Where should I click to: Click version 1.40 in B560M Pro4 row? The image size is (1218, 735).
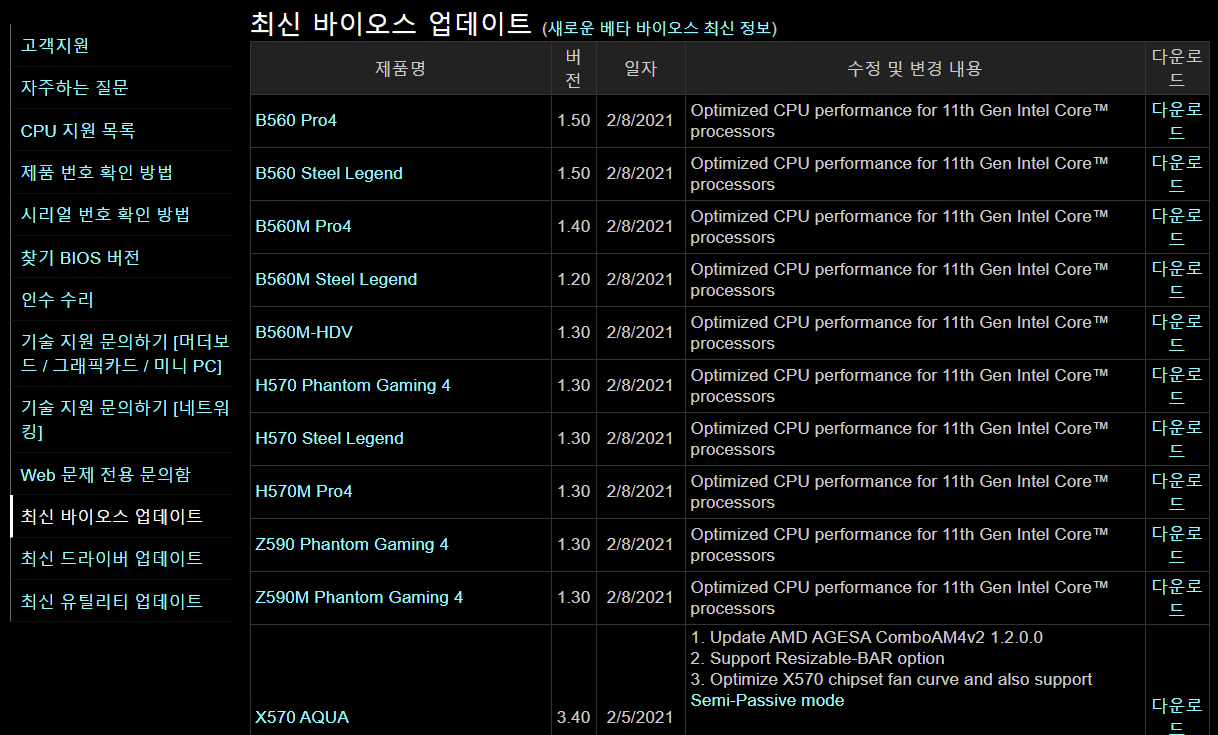(x=574, y=226)
